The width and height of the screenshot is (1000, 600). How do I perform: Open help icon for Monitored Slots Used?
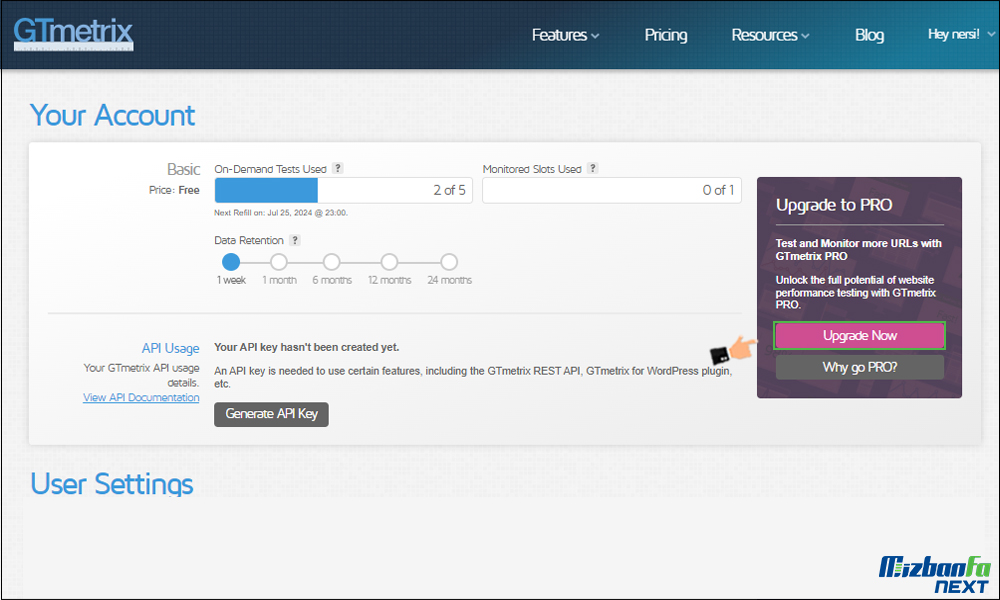(x=592, y=168)
